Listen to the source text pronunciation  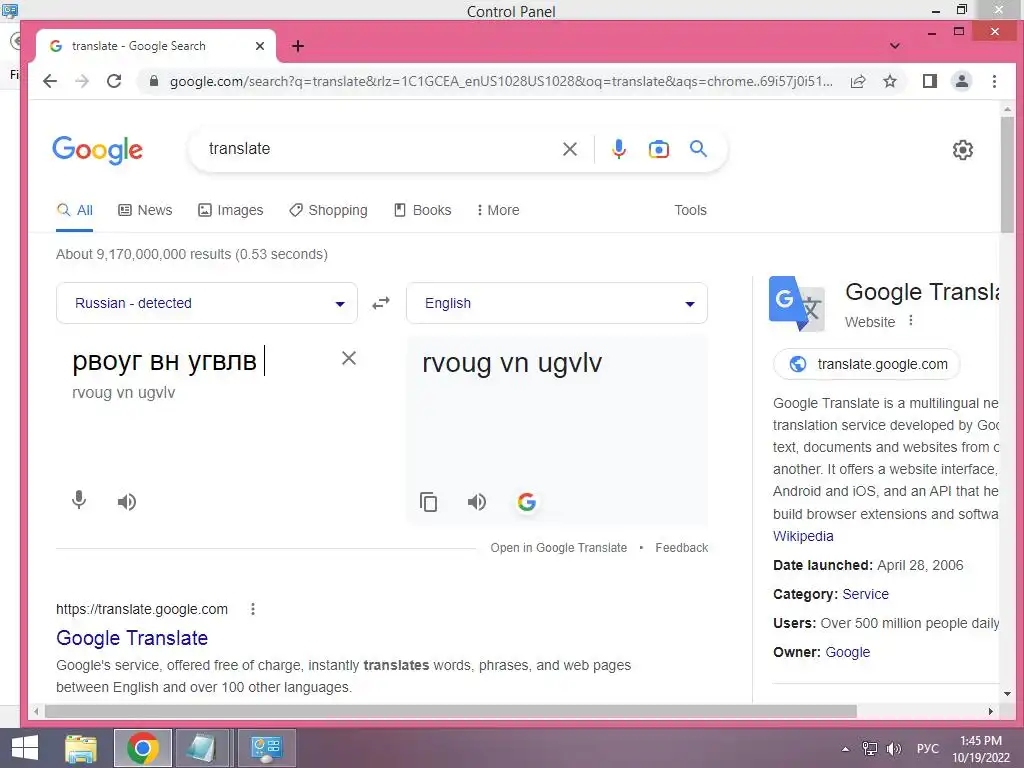click(x=127, y=502)
